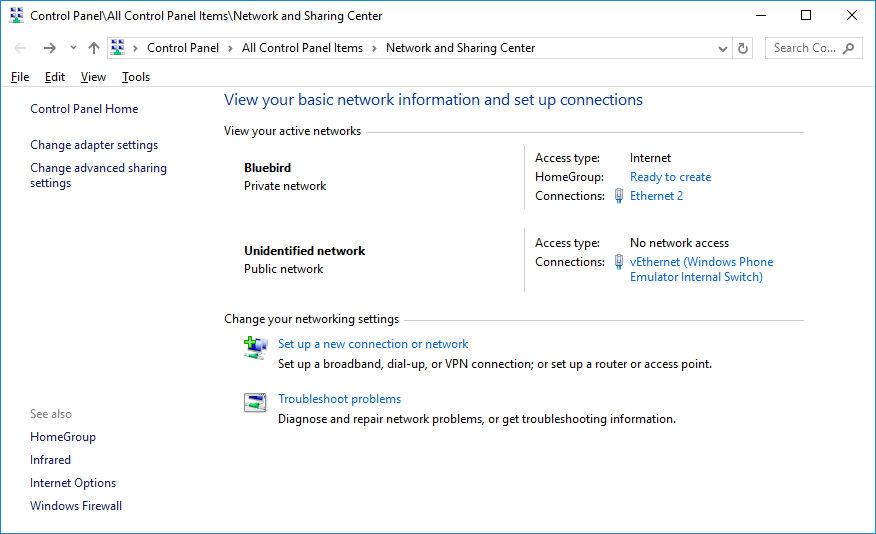Click the Forward arrow navigation button
This screenshot has height=534, width=876.
tap(50, 48)
